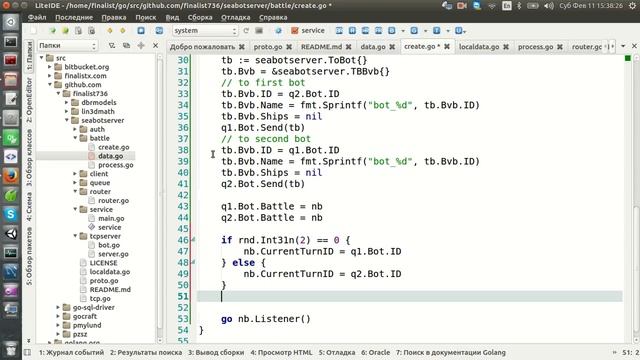Open 6: Oracle pane
Image resolution: width=640 pixels, height=360 pixels.
[375, 352]
